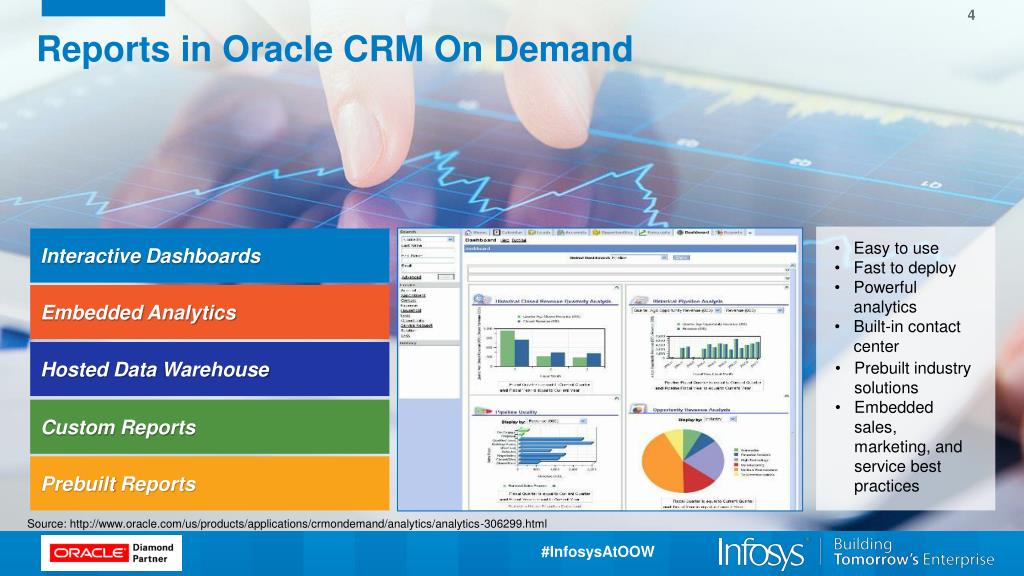The image size is (1024, 576).
Task: Open the Forecasts tab in CRM screenshot
Action: point(655,232)
